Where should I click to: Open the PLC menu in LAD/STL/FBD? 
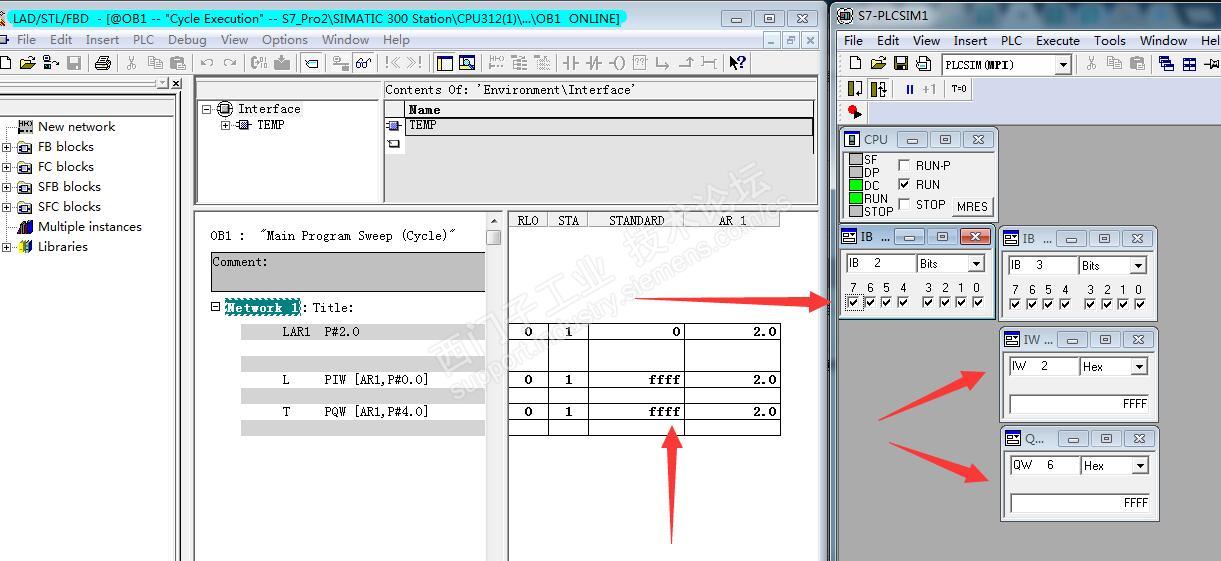click(143, 40)
